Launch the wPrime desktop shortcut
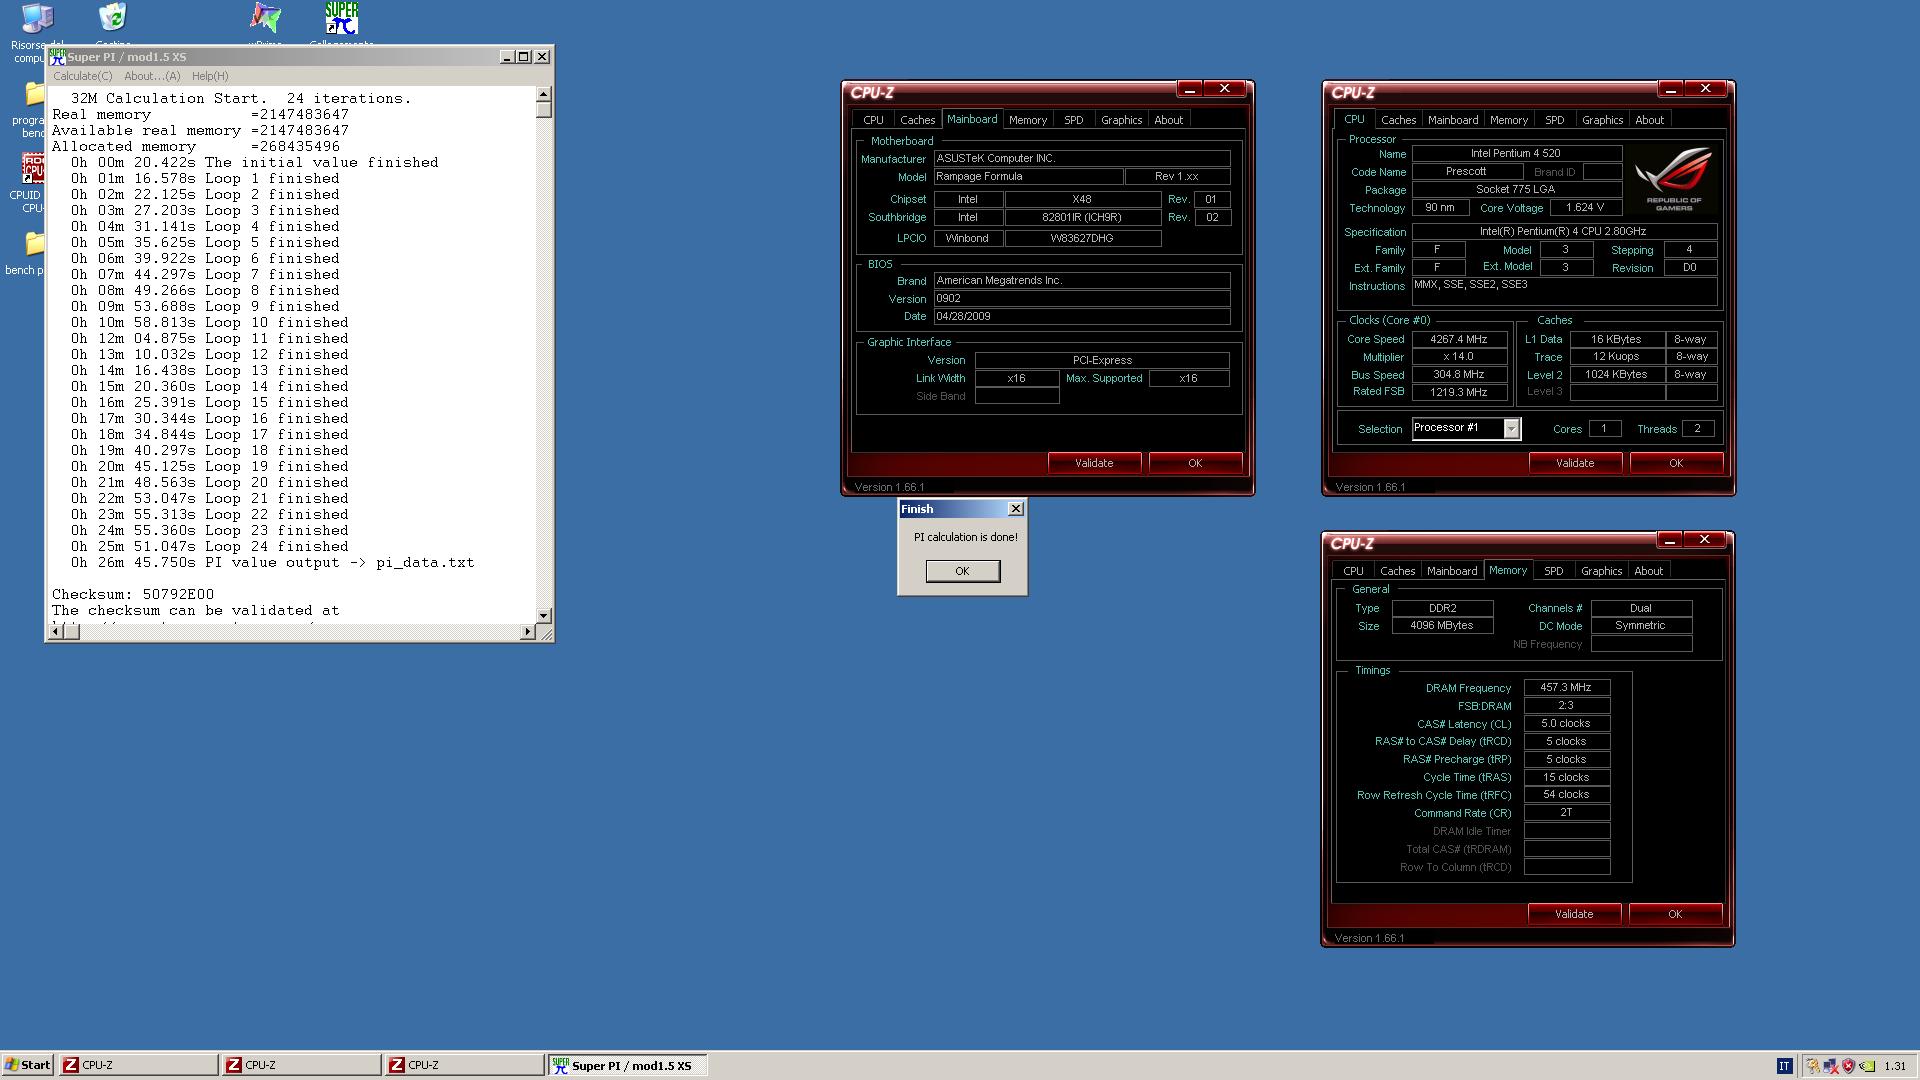This screenshot has width=1920, height=1080. 266,18
